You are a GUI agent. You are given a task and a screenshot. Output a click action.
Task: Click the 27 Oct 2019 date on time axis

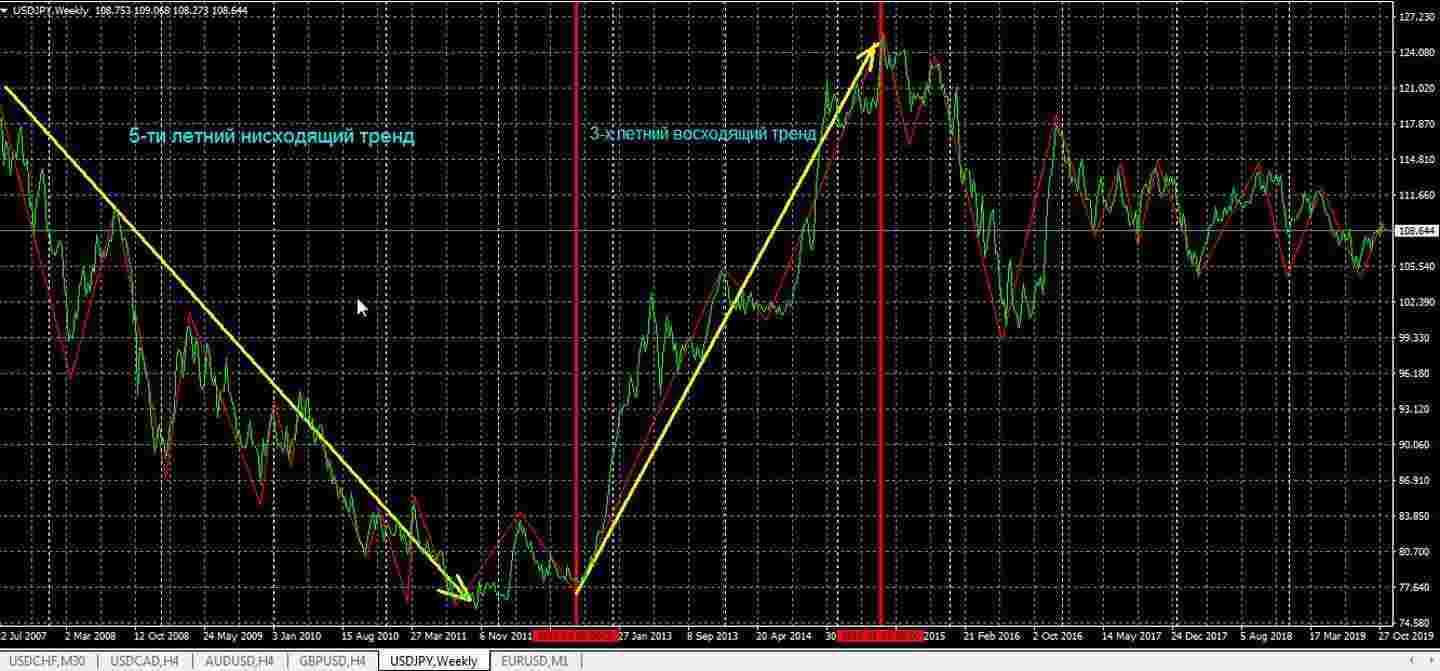[1408, 635]
